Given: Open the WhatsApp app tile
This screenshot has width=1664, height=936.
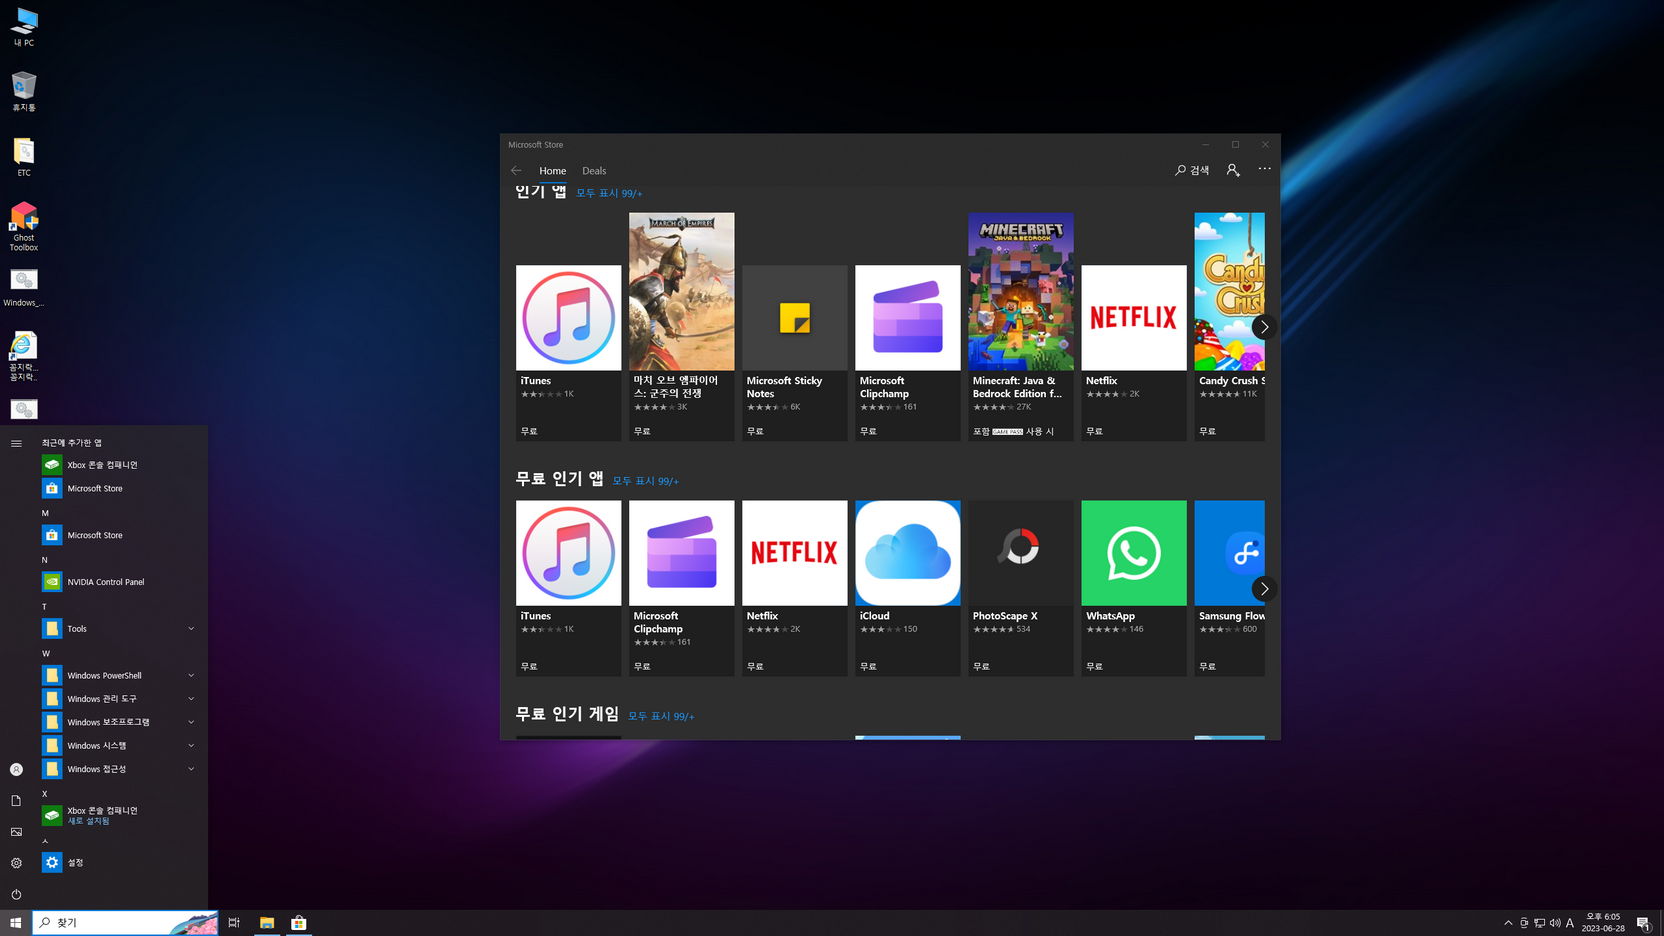Looking at the screenshot, I should coord(1133,588).
